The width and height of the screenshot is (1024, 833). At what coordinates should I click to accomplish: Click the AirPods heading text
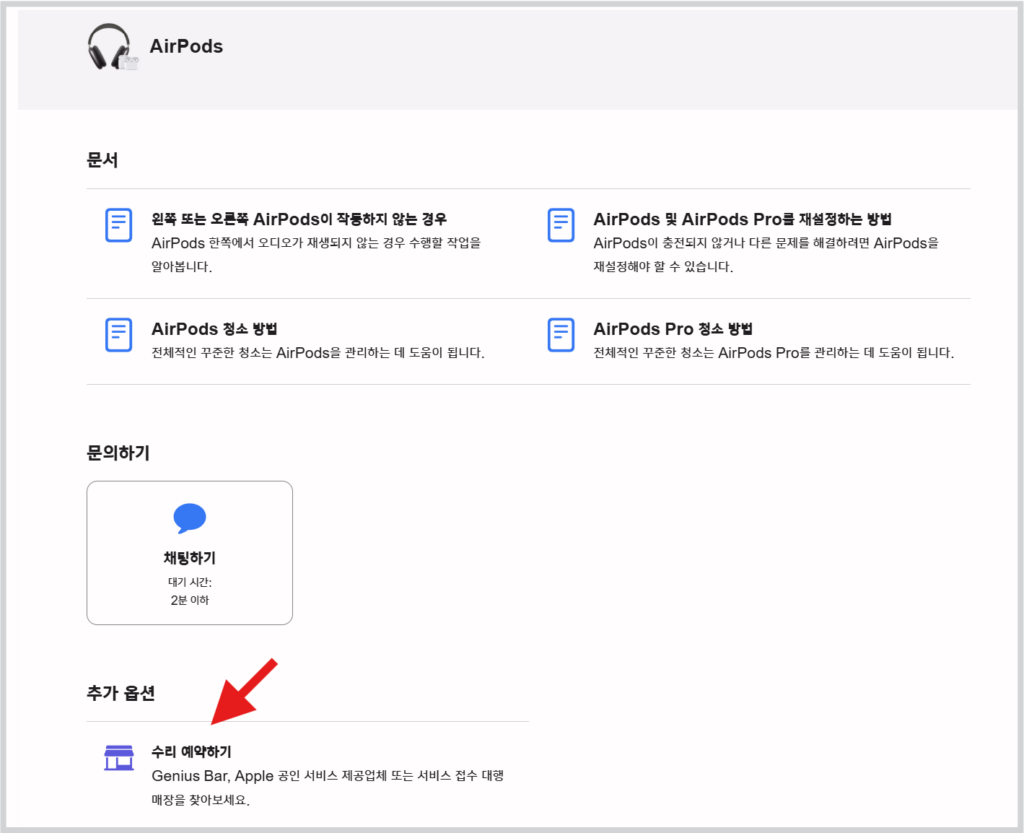[186, 46]
